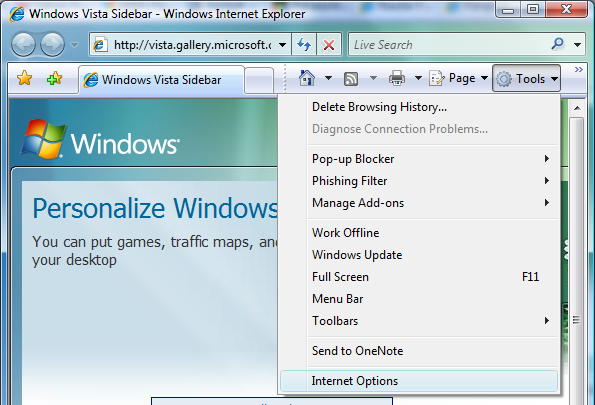Open the Pop-up Blocker submenu
This screenshot has height=405, width=595.
coord(419,159)
